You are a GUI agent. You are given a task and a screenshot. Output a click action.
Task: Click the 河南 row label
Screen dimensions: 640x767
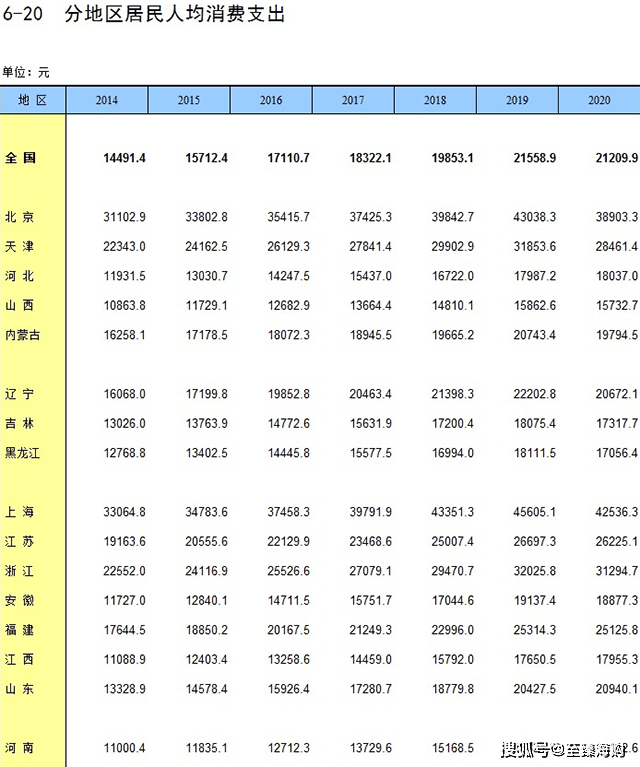20,748
